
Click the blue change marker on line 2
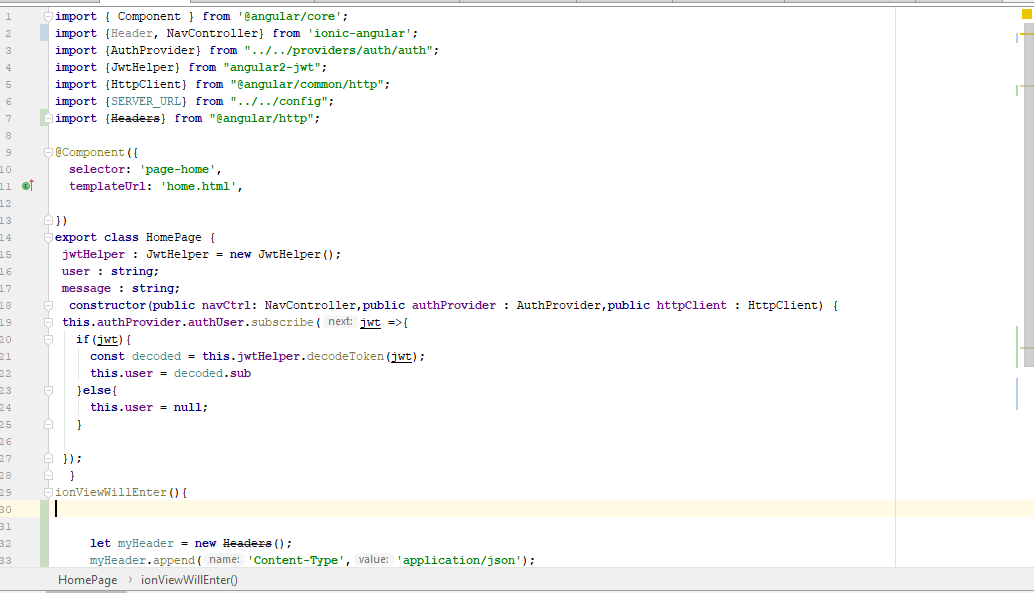pos(44,33)
